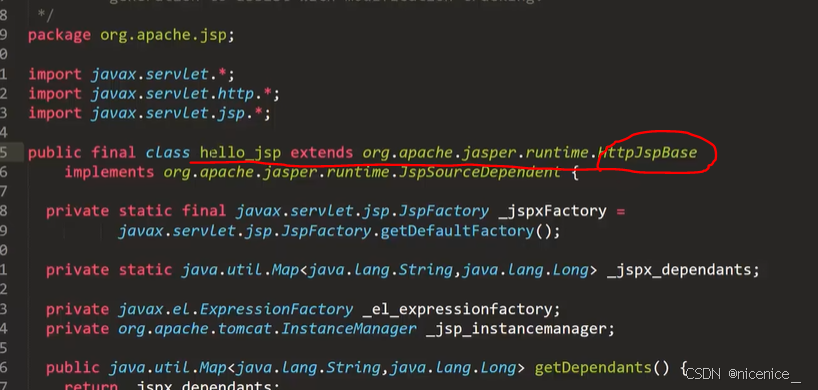The width and height of the screenshot is (818, 390).
Task: Click the JspSourceDependent interface name
Action: coord(479,172)
